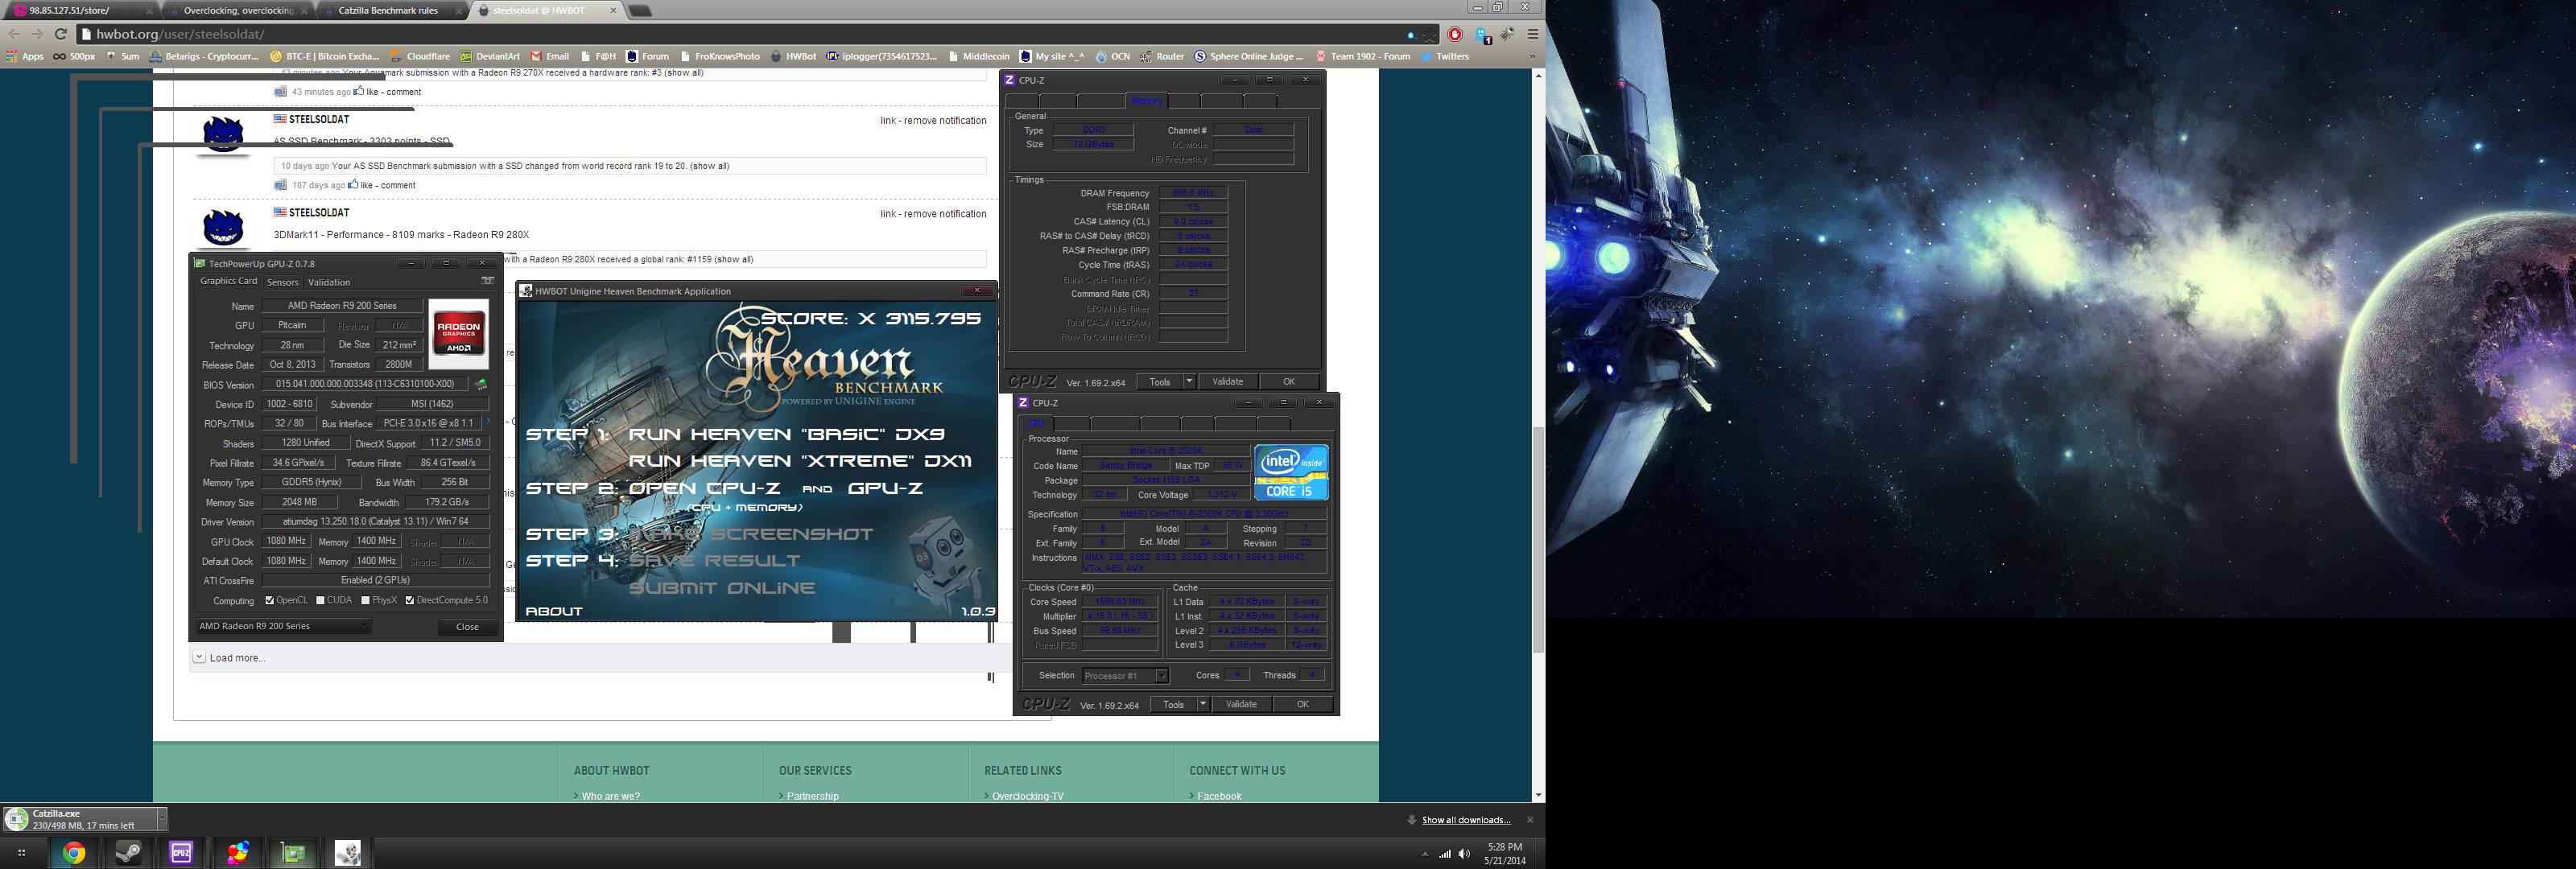Screen dimensions: 2576x869
Task: Click the volume speaker tray icon
Action: tap(1464, 854)
